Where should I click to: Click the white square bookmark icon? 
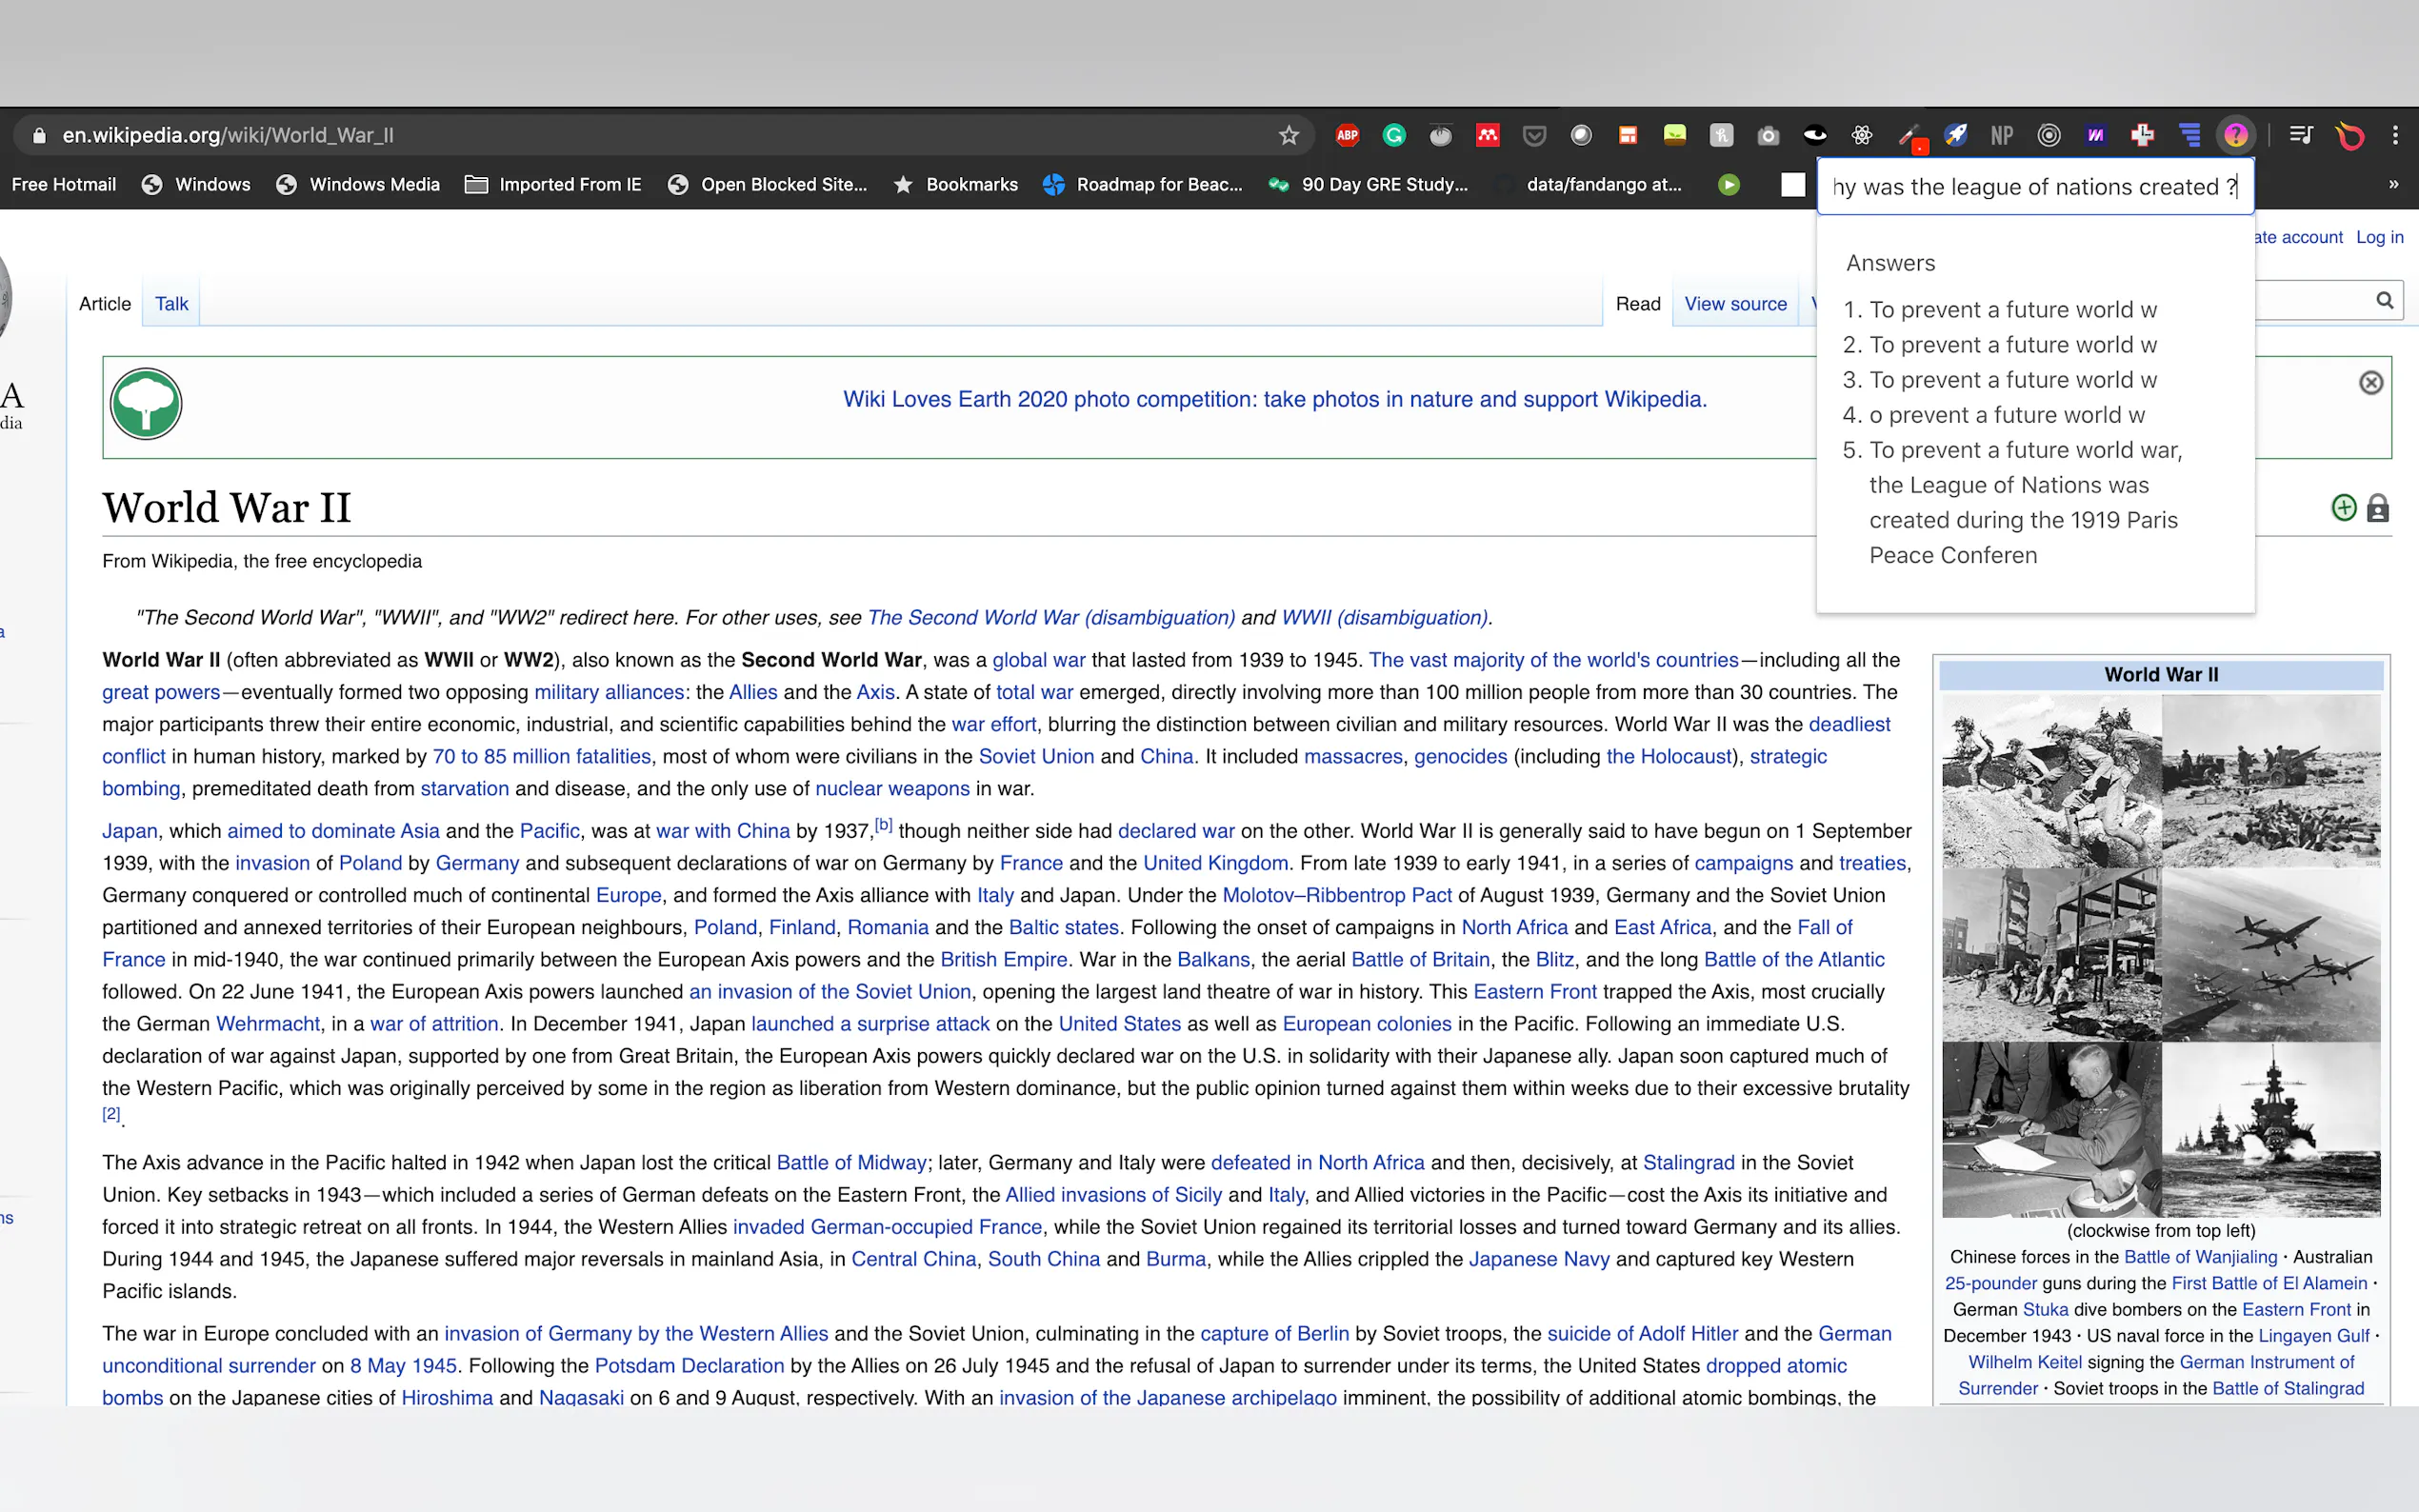coord(1793,184)
